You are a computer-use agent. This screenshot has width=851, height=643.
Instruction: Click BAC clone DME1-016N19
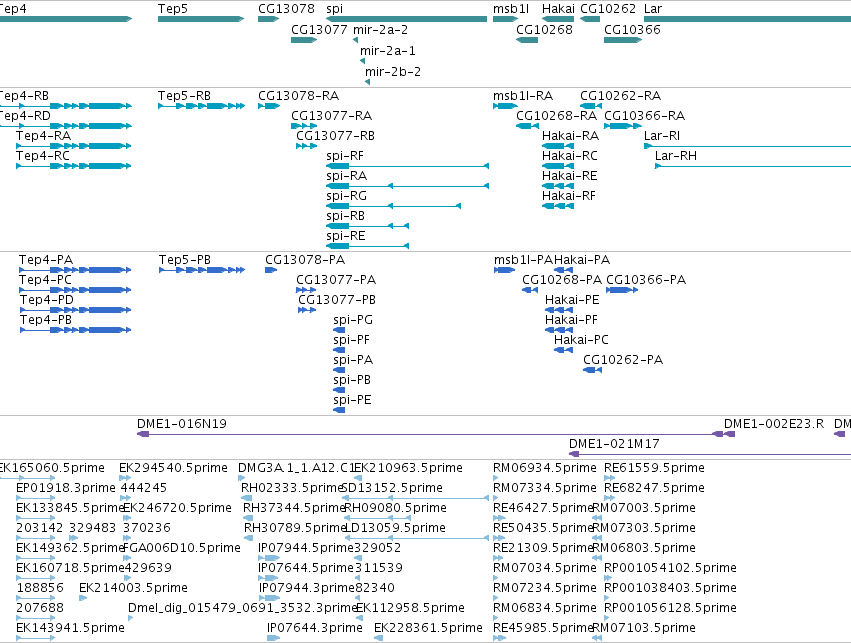click(x=182, y=424)
